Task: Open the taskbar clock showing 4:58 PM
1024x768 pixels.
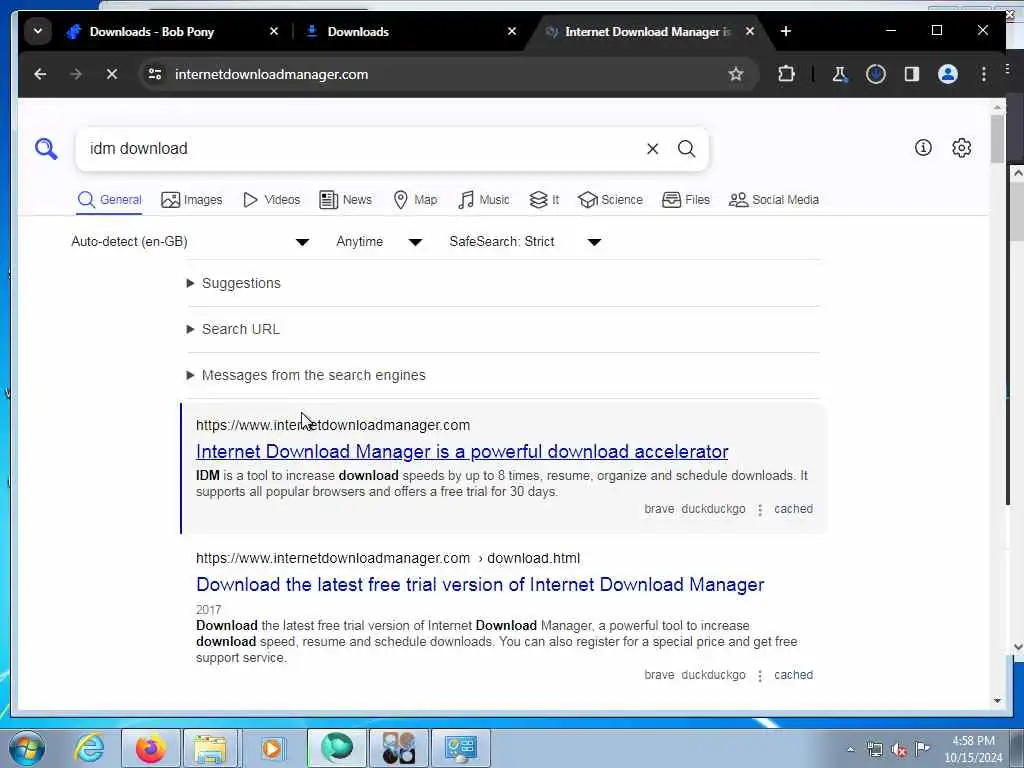Action: 973,749
